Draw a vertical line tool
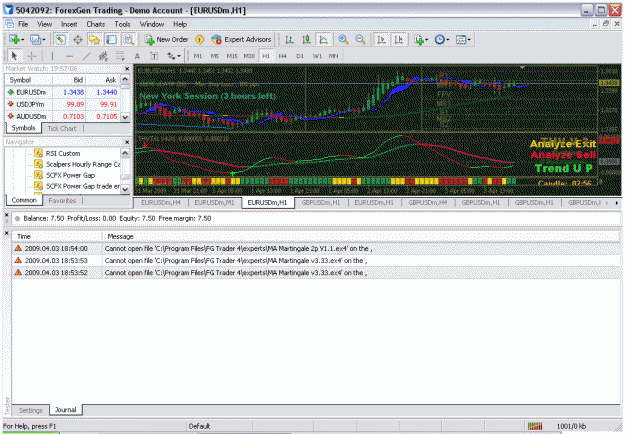The height and width of the screenshot is (434, 625). [52, 56]
